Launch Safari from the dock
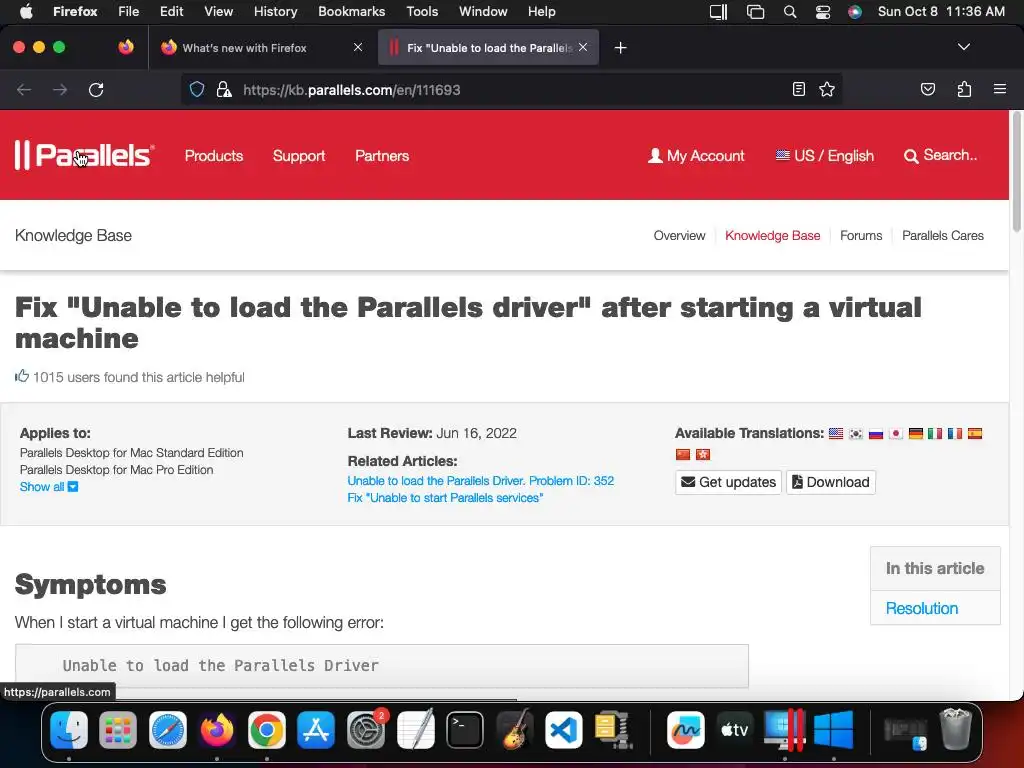 click(168, 729)
